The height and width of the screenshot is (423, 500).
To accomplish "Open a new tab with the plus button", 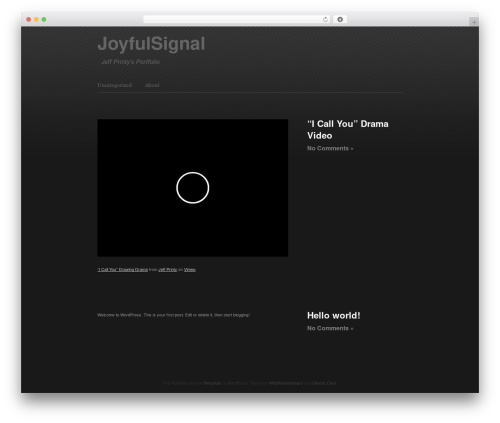I will [474, 22].
